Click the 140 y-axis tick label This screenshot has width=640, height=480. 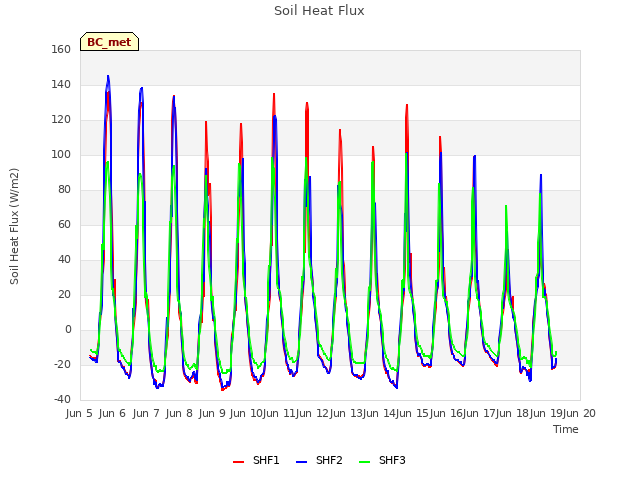(61, 84)
